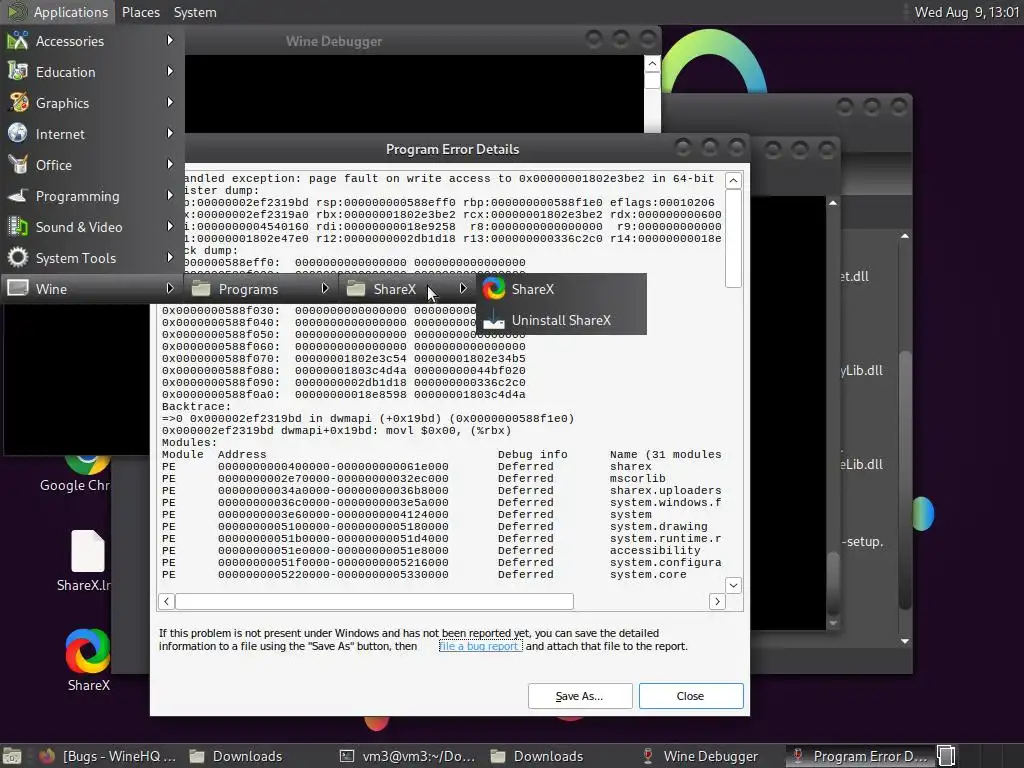The height and width of the screenshot is (768, 1024).
Task: Open the Places menu
Action: point(141,12)
